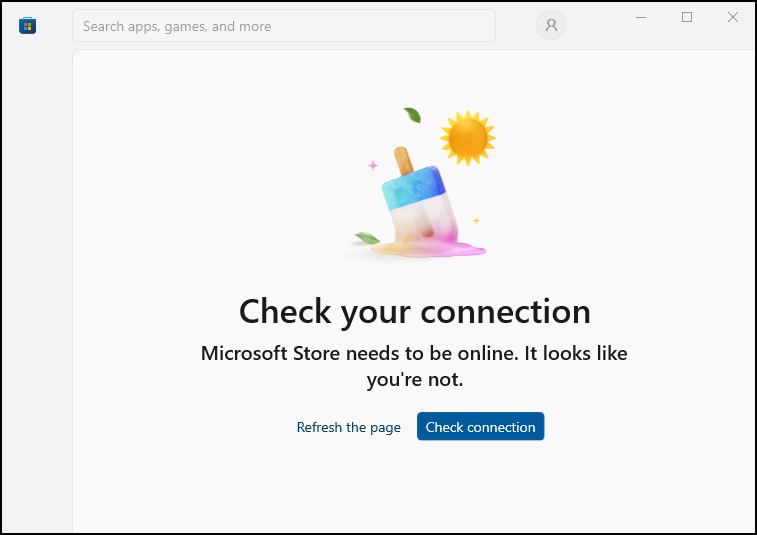Screen dimensions: 757x535
Task: Close the Microsoft Store window
Action: point(732,17)
